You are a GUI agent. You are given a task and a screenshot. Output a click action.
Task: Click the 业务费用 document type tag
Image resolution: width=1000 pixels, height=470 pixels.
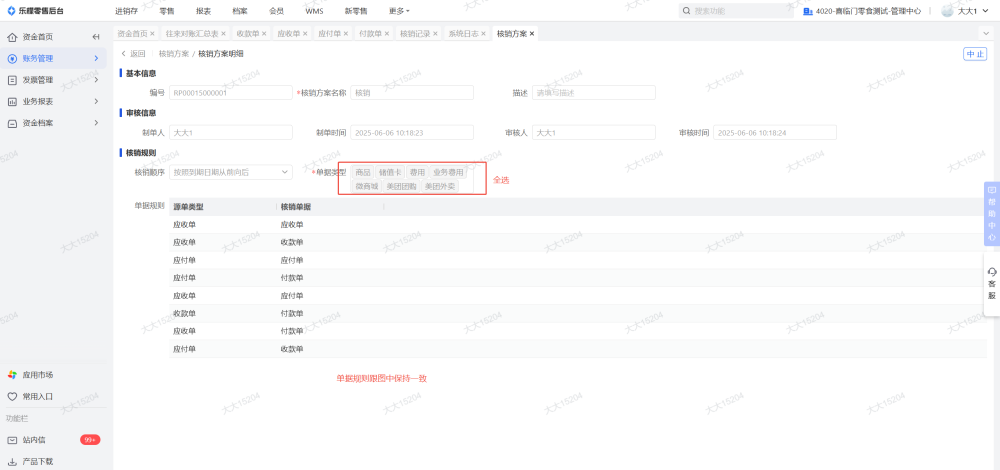pyautogui.click(x=448, y=172)
